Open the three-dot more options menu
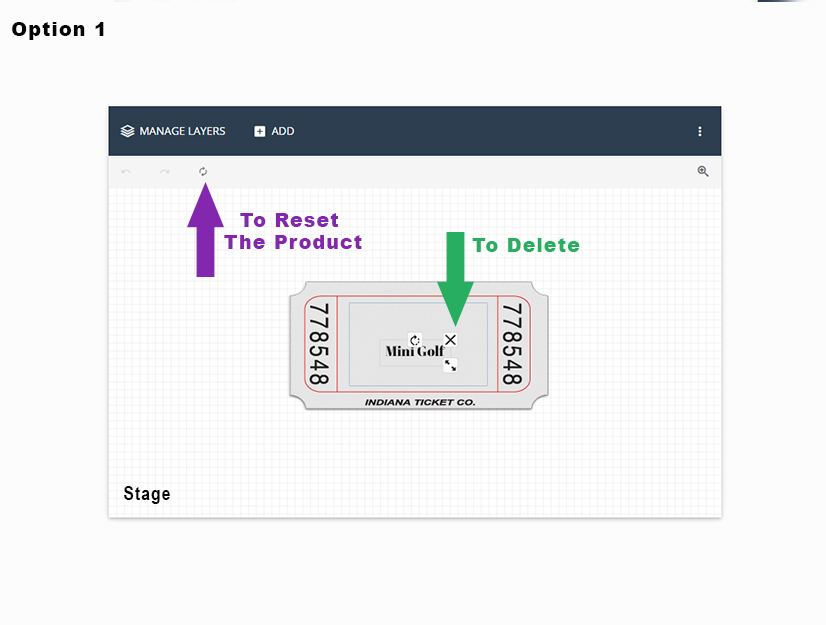826x625 pixels. tap(700, 131)
